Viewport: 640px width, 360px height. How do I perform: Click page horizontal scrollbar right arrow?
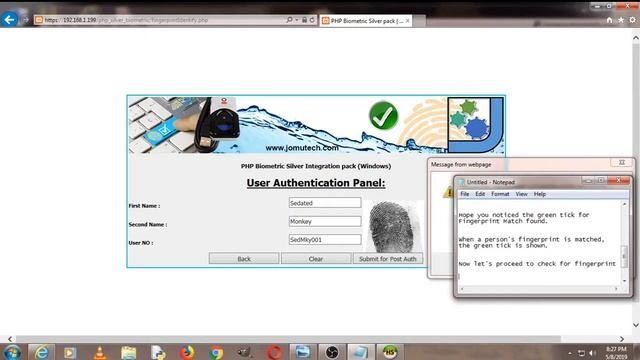[x=622, y=339]
